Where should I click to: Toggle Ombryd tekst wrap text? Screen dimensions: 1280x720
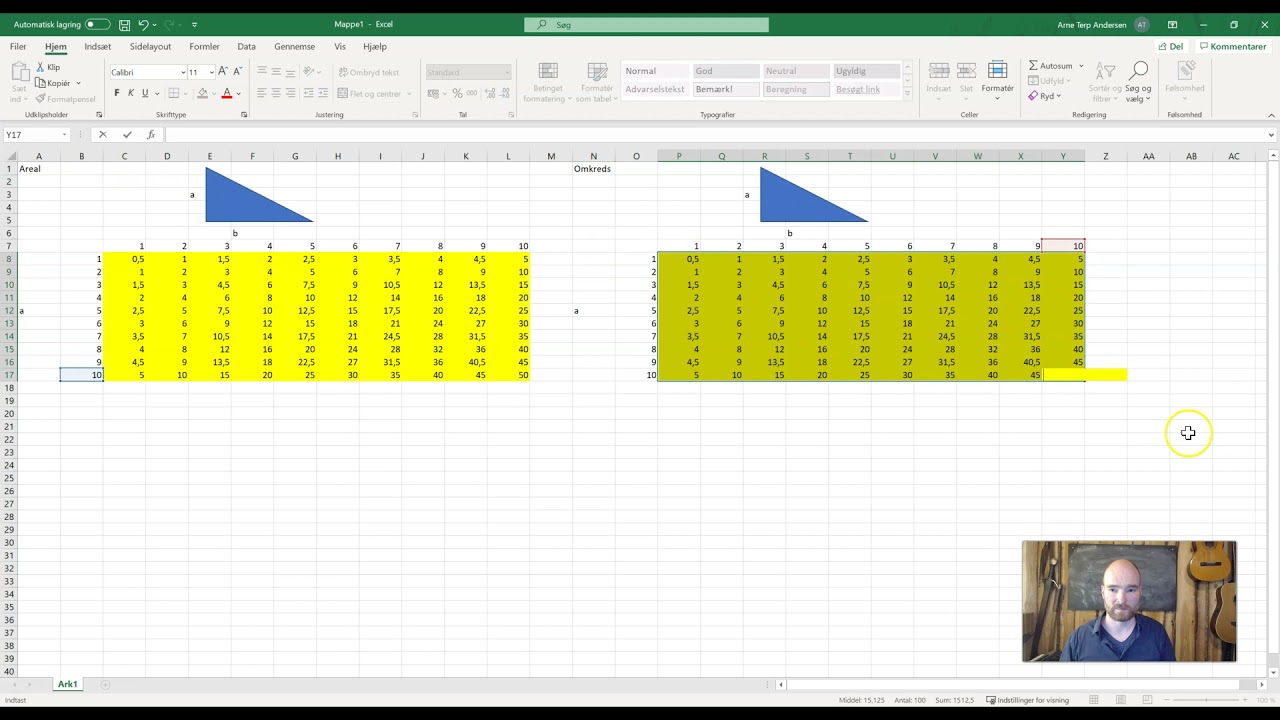tap(369, 72)
